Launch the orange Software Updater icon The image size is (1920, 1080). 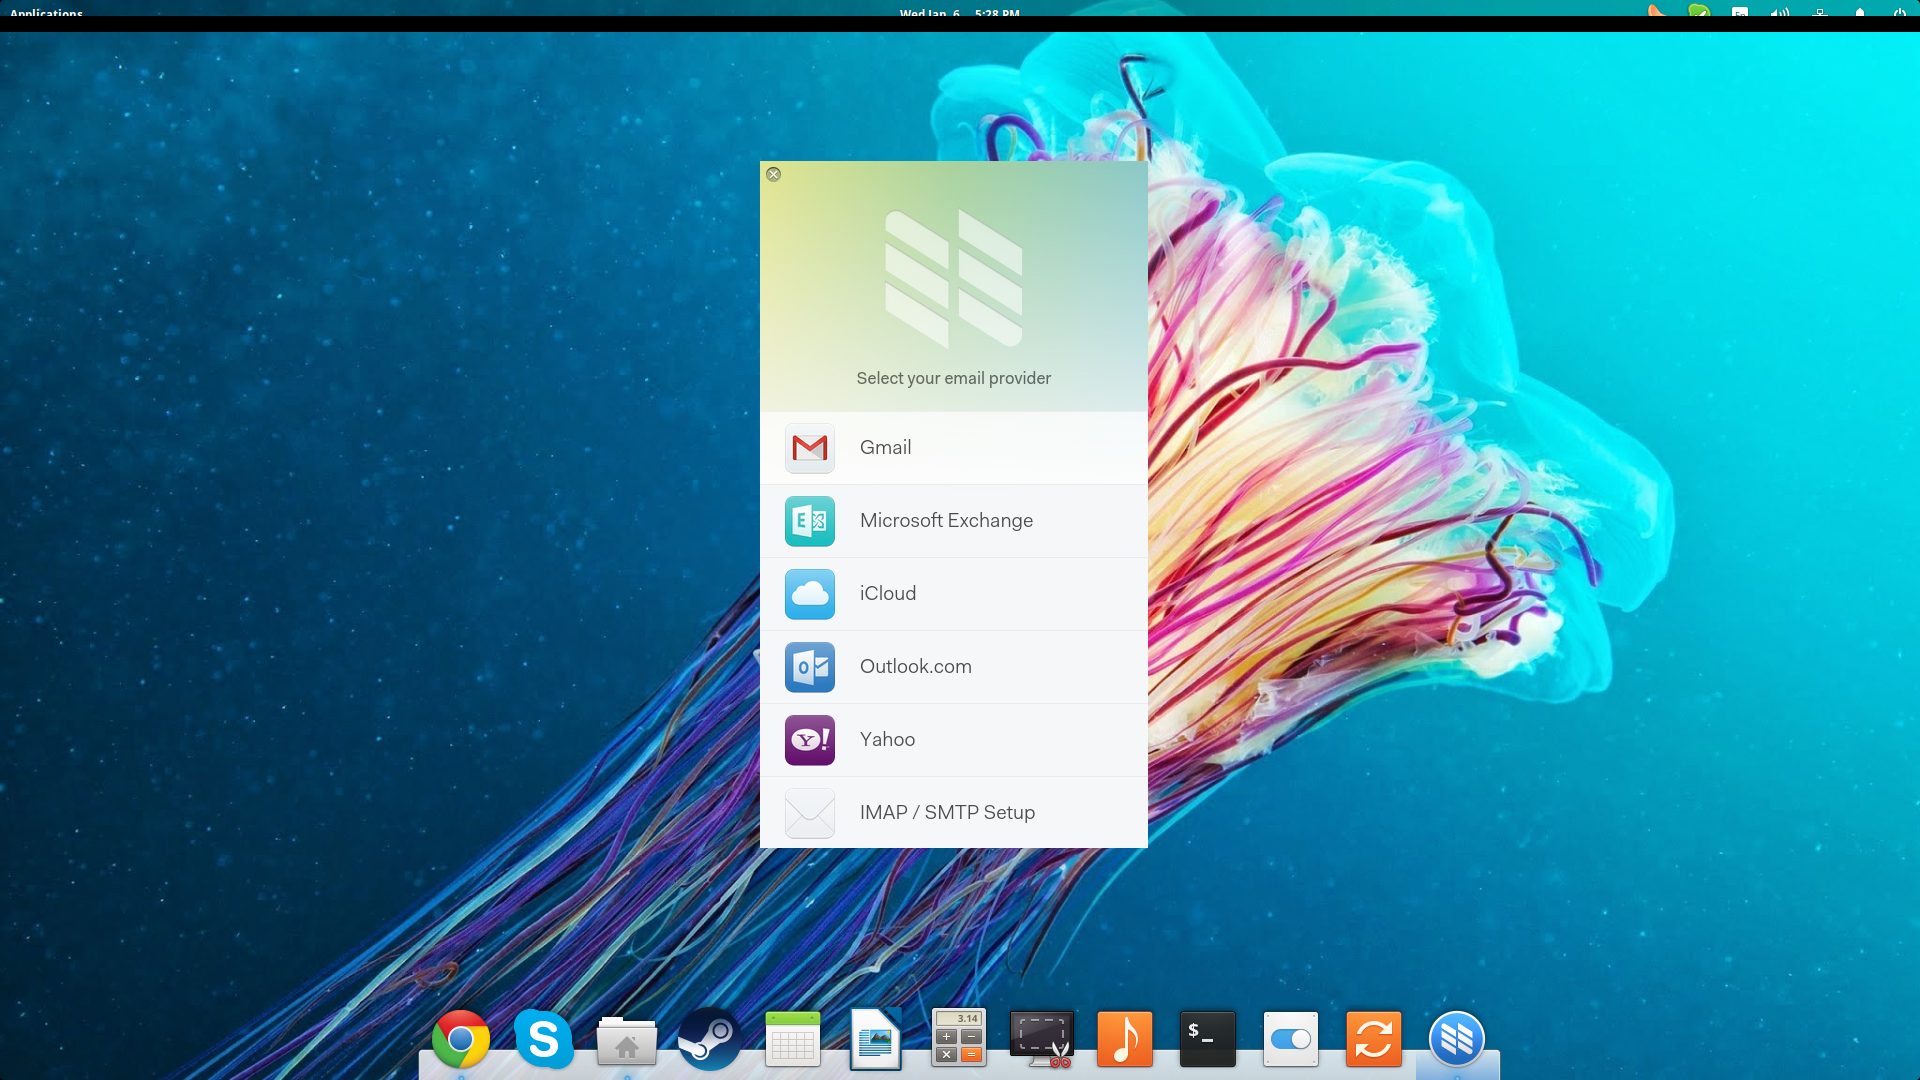(1374, 1039)
